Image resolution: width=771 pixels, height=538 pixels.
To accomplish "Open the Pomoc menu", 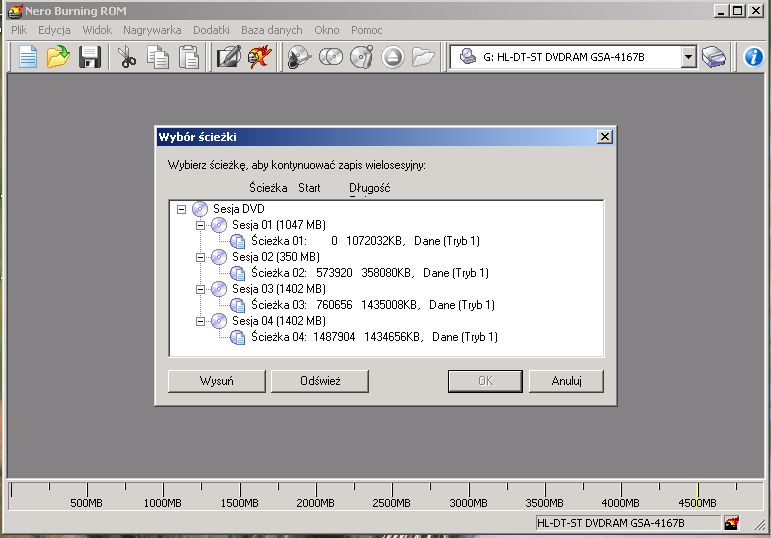I will point(366,30).
